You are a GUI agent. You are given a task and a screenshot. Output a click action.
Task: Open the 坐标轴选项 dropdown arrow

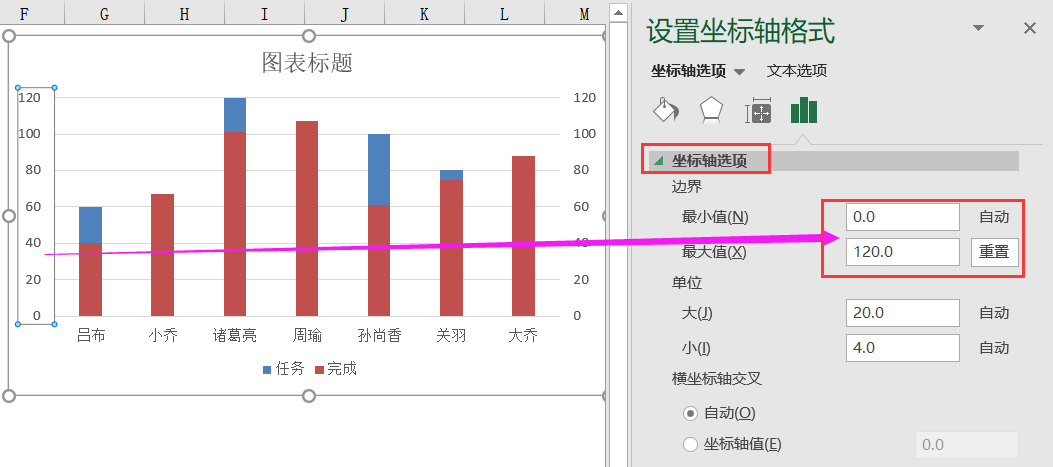(x=739, y=72)
